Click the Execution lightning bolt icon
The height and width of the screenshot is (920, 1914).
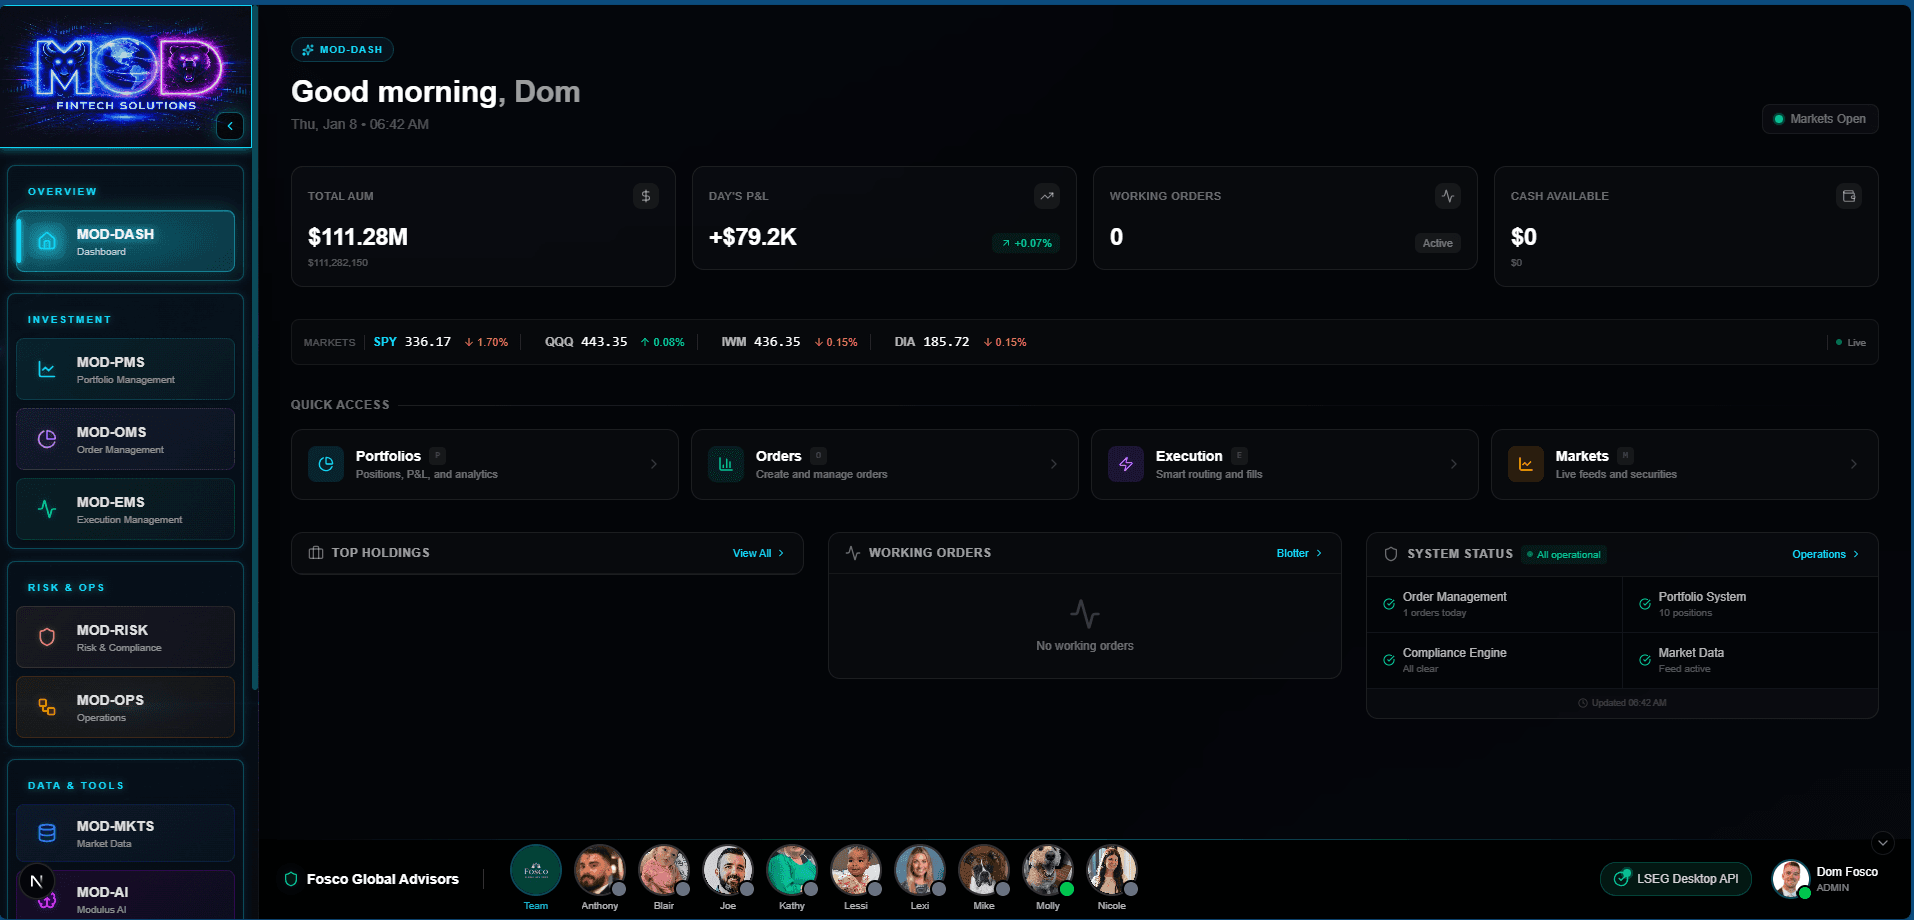coord(1126,464)
